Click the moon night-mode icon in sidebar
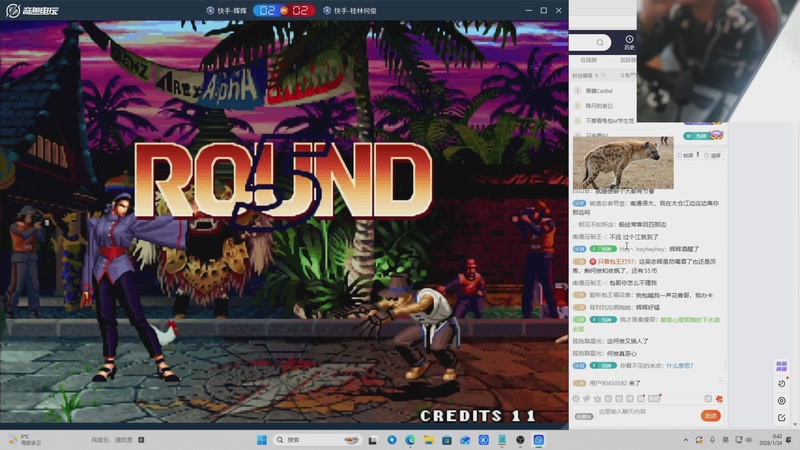The width and height of the screenshot is (800, 450). coord(782,383)
